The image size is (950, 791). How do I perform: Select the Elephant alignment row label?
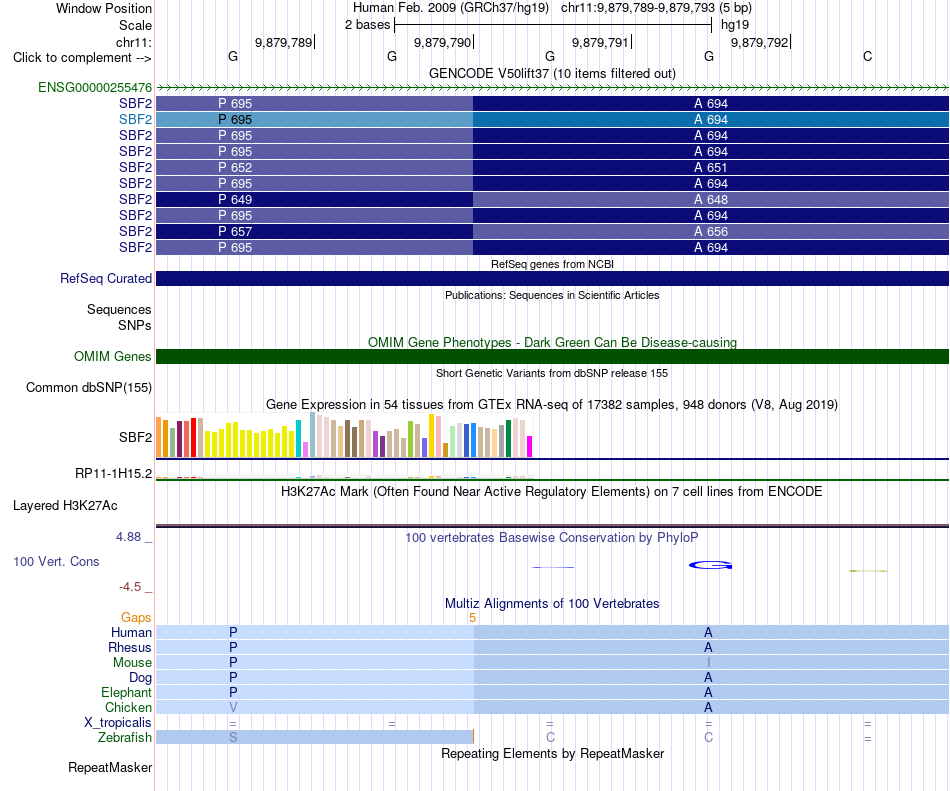click(126, 692)
